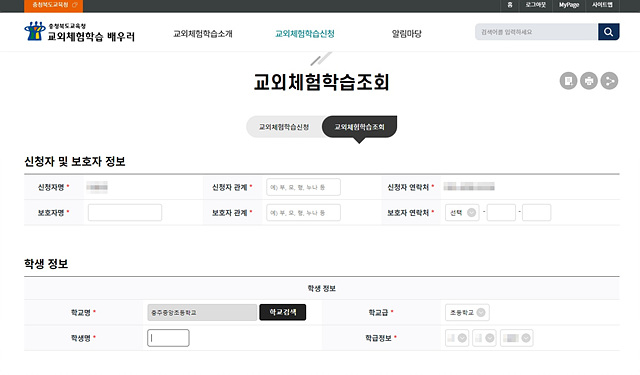Click the 배우러 site logo
Viewport: 640px width, 375px height.
point(79,32)
